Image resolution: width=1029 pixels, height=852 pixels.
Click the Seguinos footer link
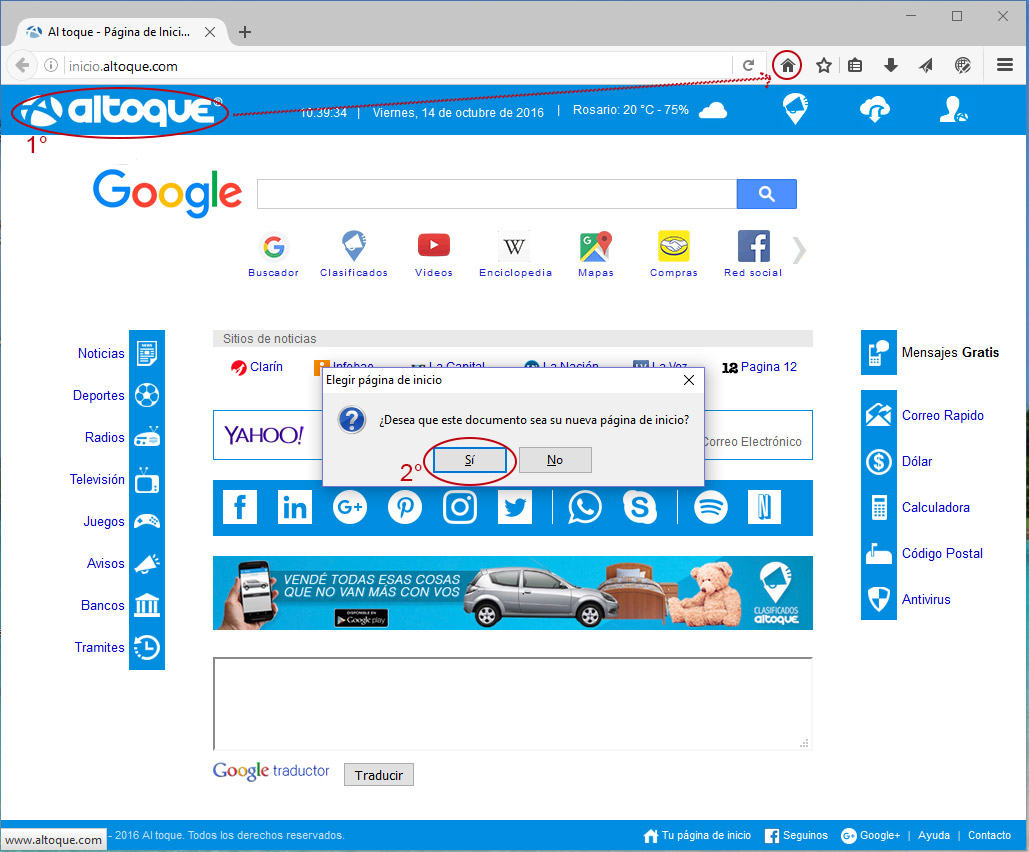tap(797, 836)
